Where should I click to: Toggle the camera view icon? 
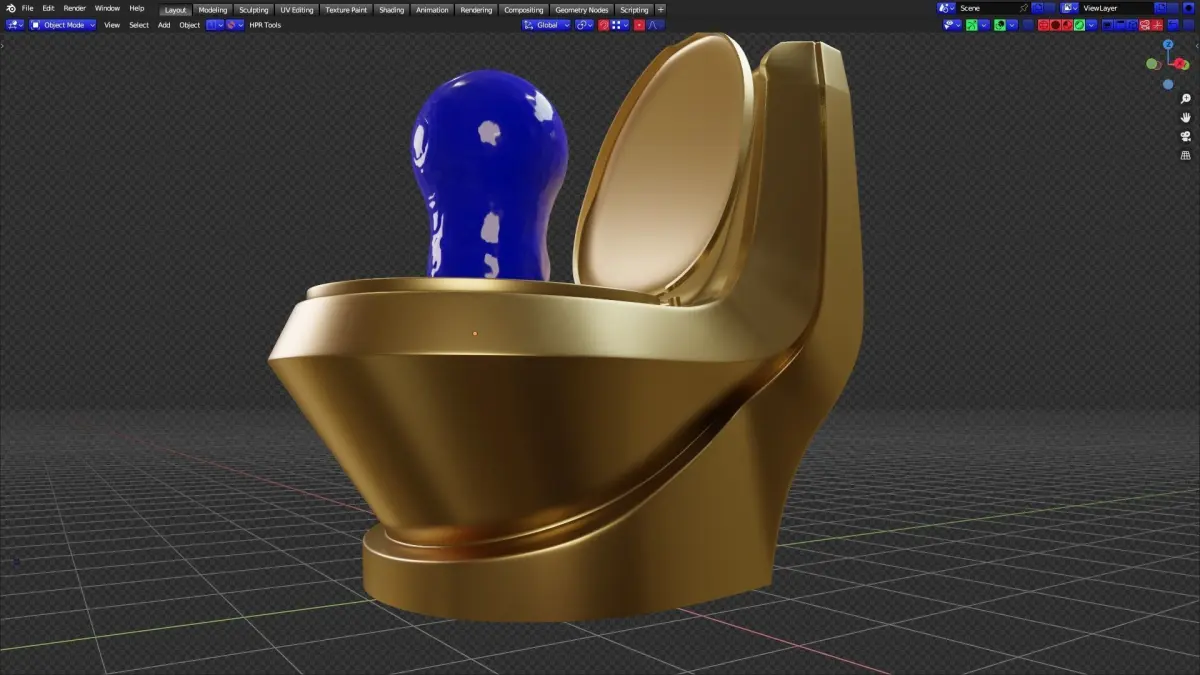[1186, 137]
